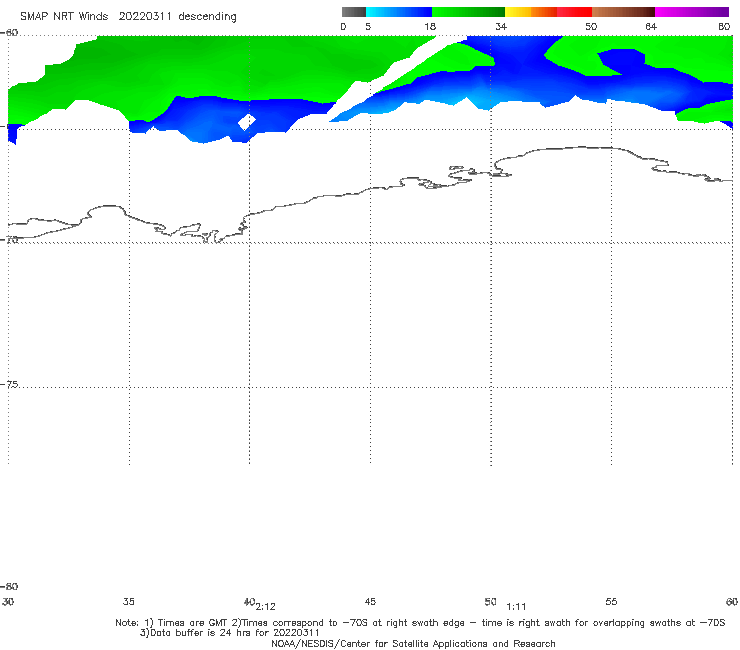
Task: Pick the green segment of the wind color bar
Action: (468, 12)
